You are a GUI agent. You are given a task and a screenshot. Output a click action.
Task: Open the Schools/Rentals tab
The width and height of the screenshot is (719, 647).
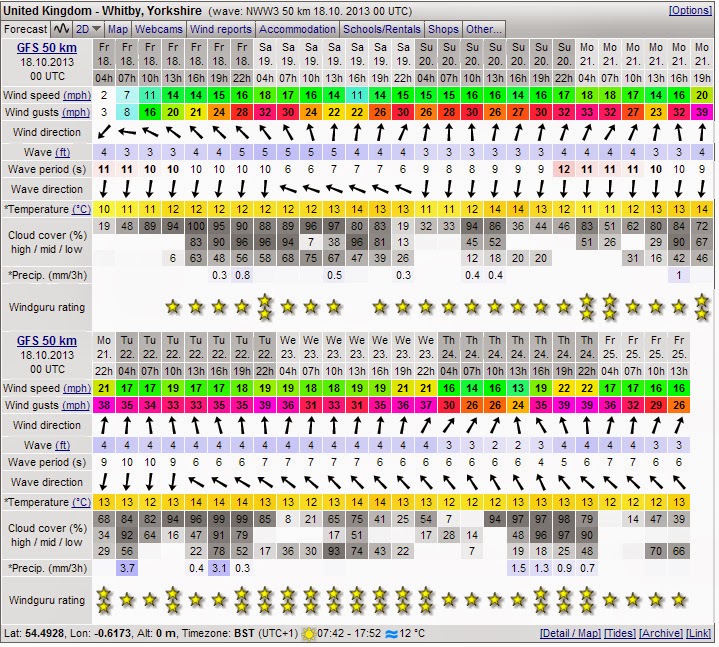382,29
